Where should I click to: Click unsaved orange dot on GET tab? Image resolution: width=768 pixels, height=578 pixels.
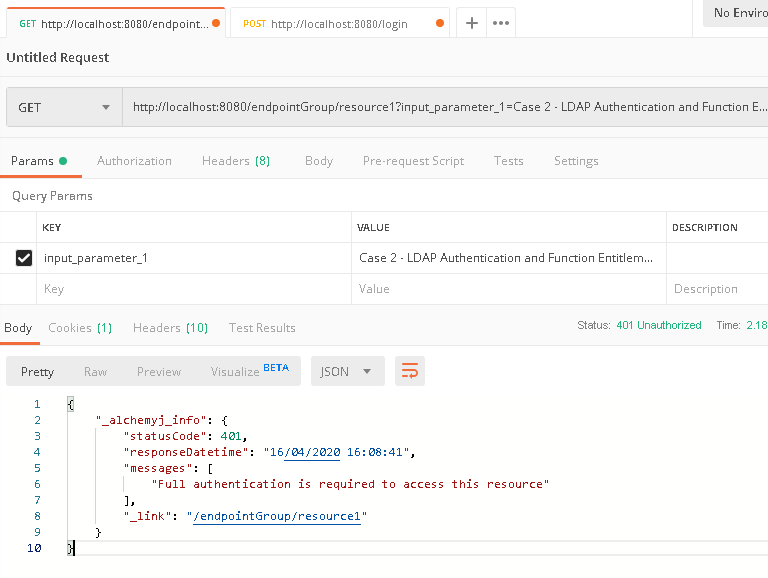click(x=216, y=24)
